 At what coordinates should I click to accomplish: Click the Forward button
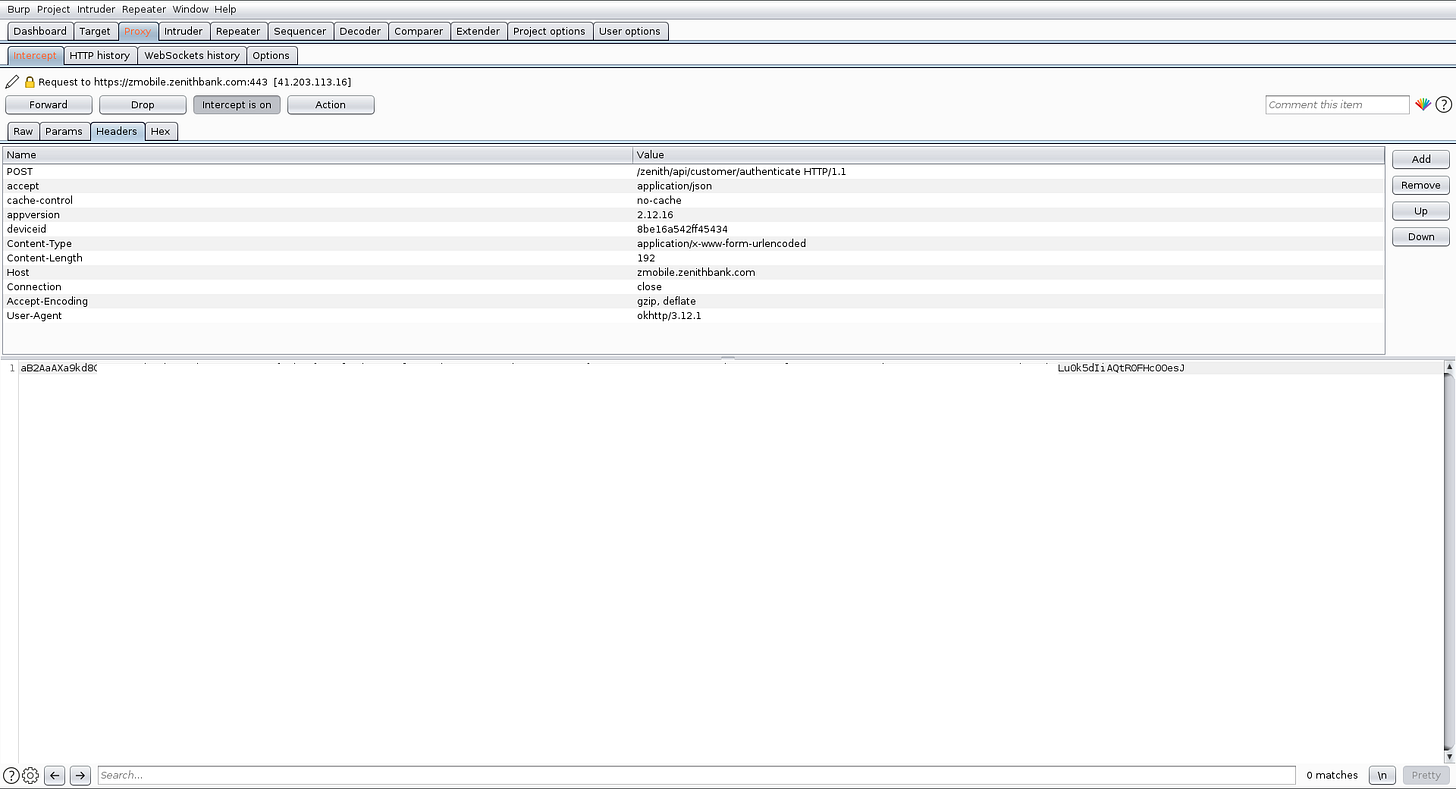tap(49, 105)
